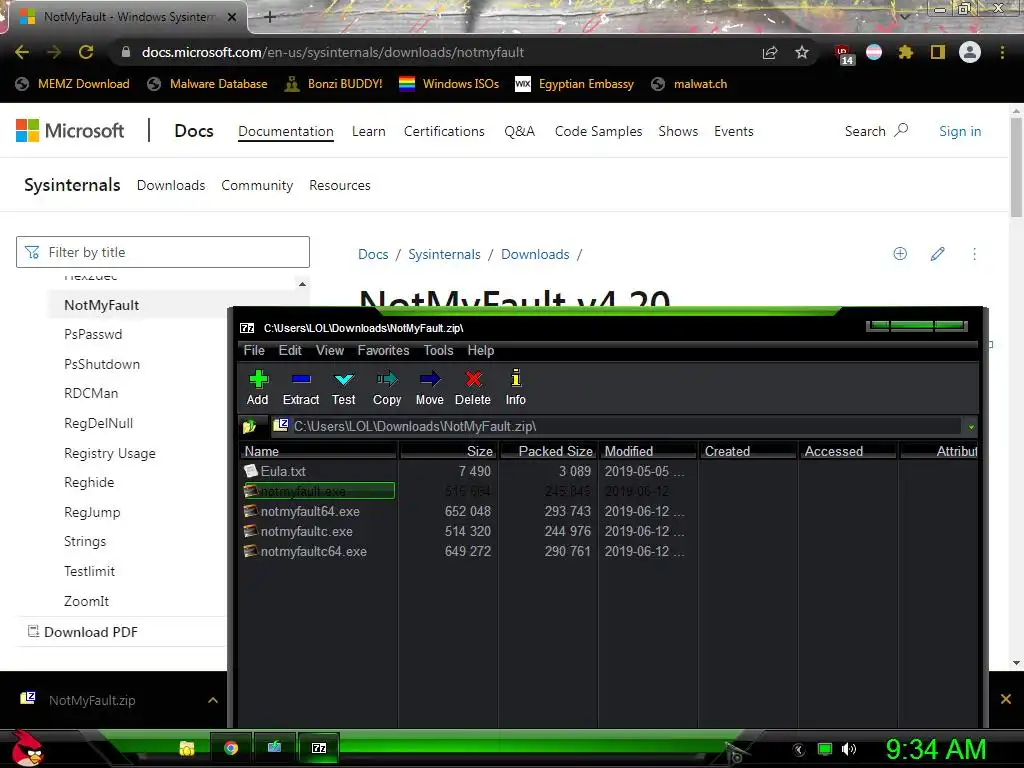
Task: Sort by the Size column header
Action: click(x=449, y=451)
